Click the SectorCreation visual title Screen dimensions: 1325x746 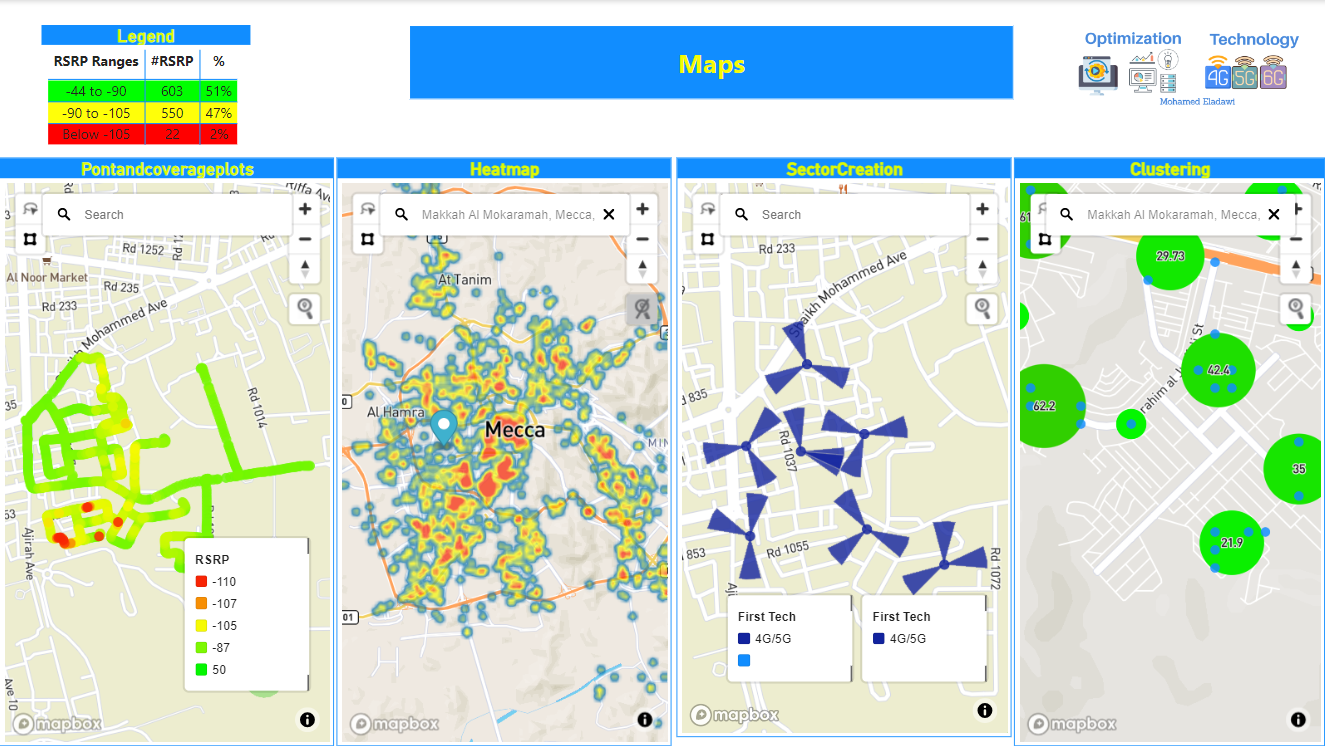point(844,169)
